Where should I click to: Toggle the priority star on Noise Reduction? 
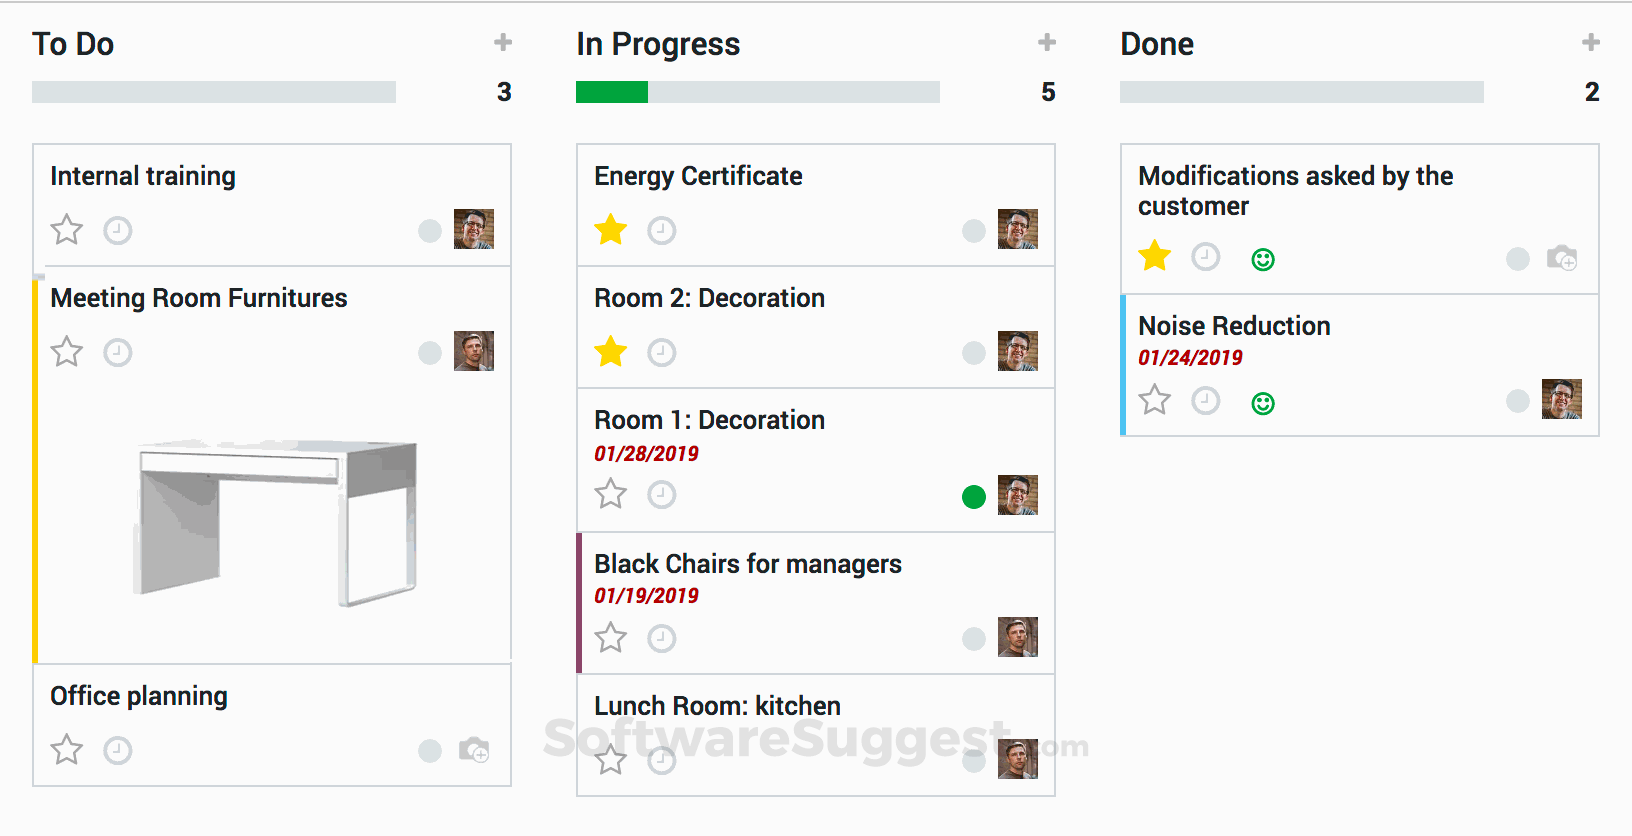click(x=1155, y=400)
